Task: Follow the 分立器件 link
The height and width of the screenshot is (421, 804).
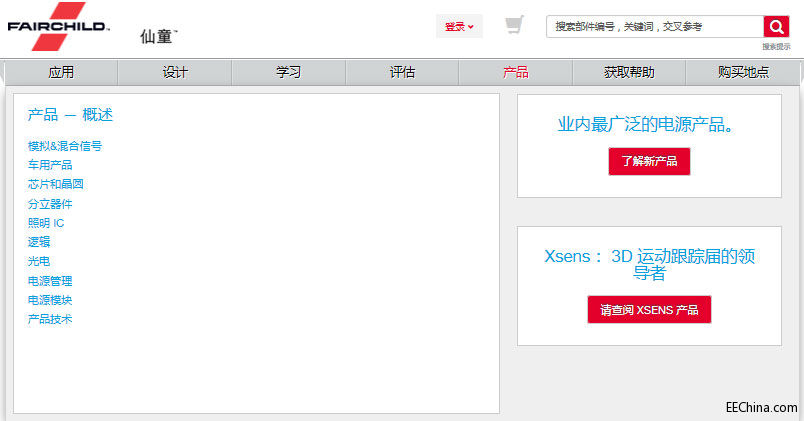Action: tap(50, 204)
